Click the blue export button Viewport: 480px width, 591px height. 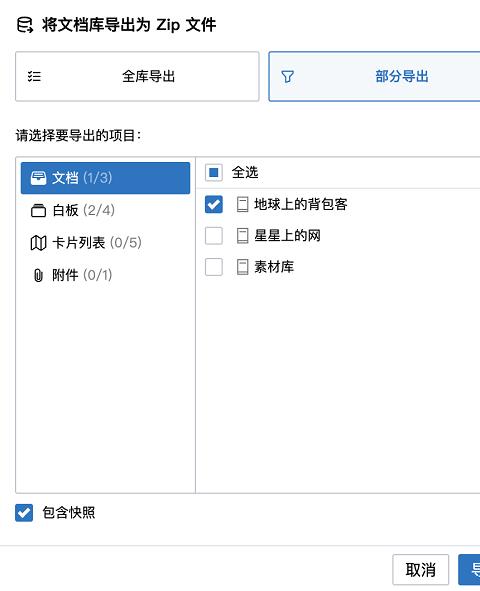(469, 570)
